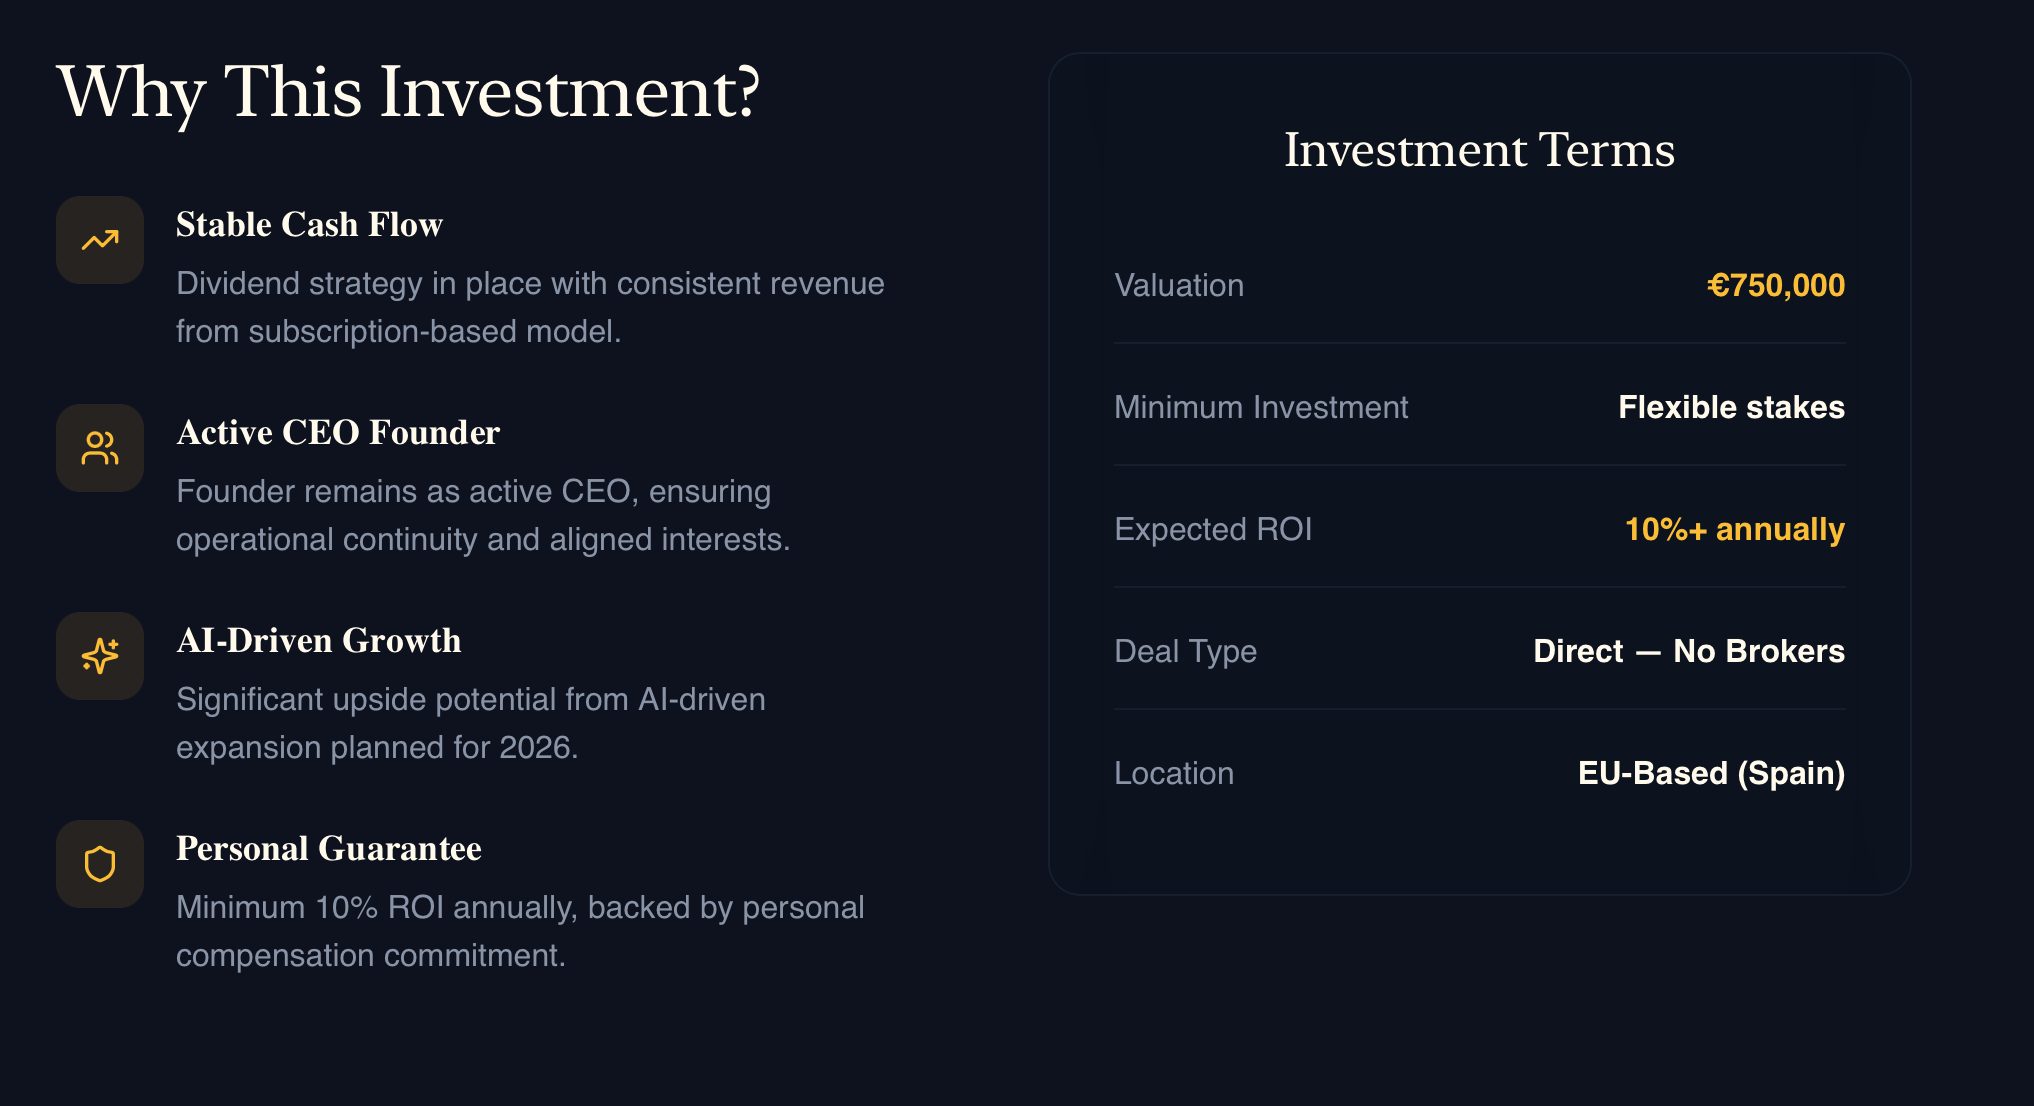This screenshot has width=2034, height=1106.
Task: Click the people icon for Active CEO Founder
Action: coord(100,448)
